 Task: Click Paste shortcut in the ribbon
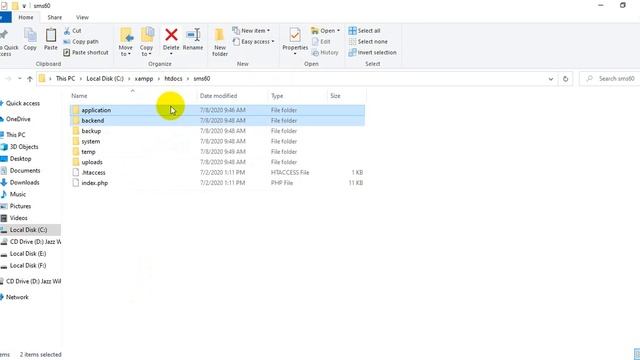pos(86,53)
